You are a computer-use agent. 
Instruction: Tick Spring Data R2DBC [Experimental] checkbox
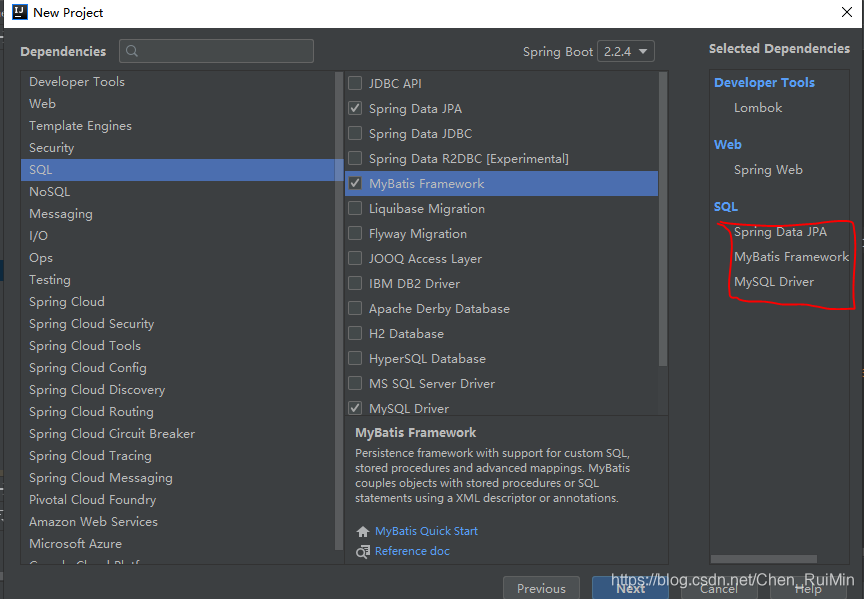(x=355, y=158)
